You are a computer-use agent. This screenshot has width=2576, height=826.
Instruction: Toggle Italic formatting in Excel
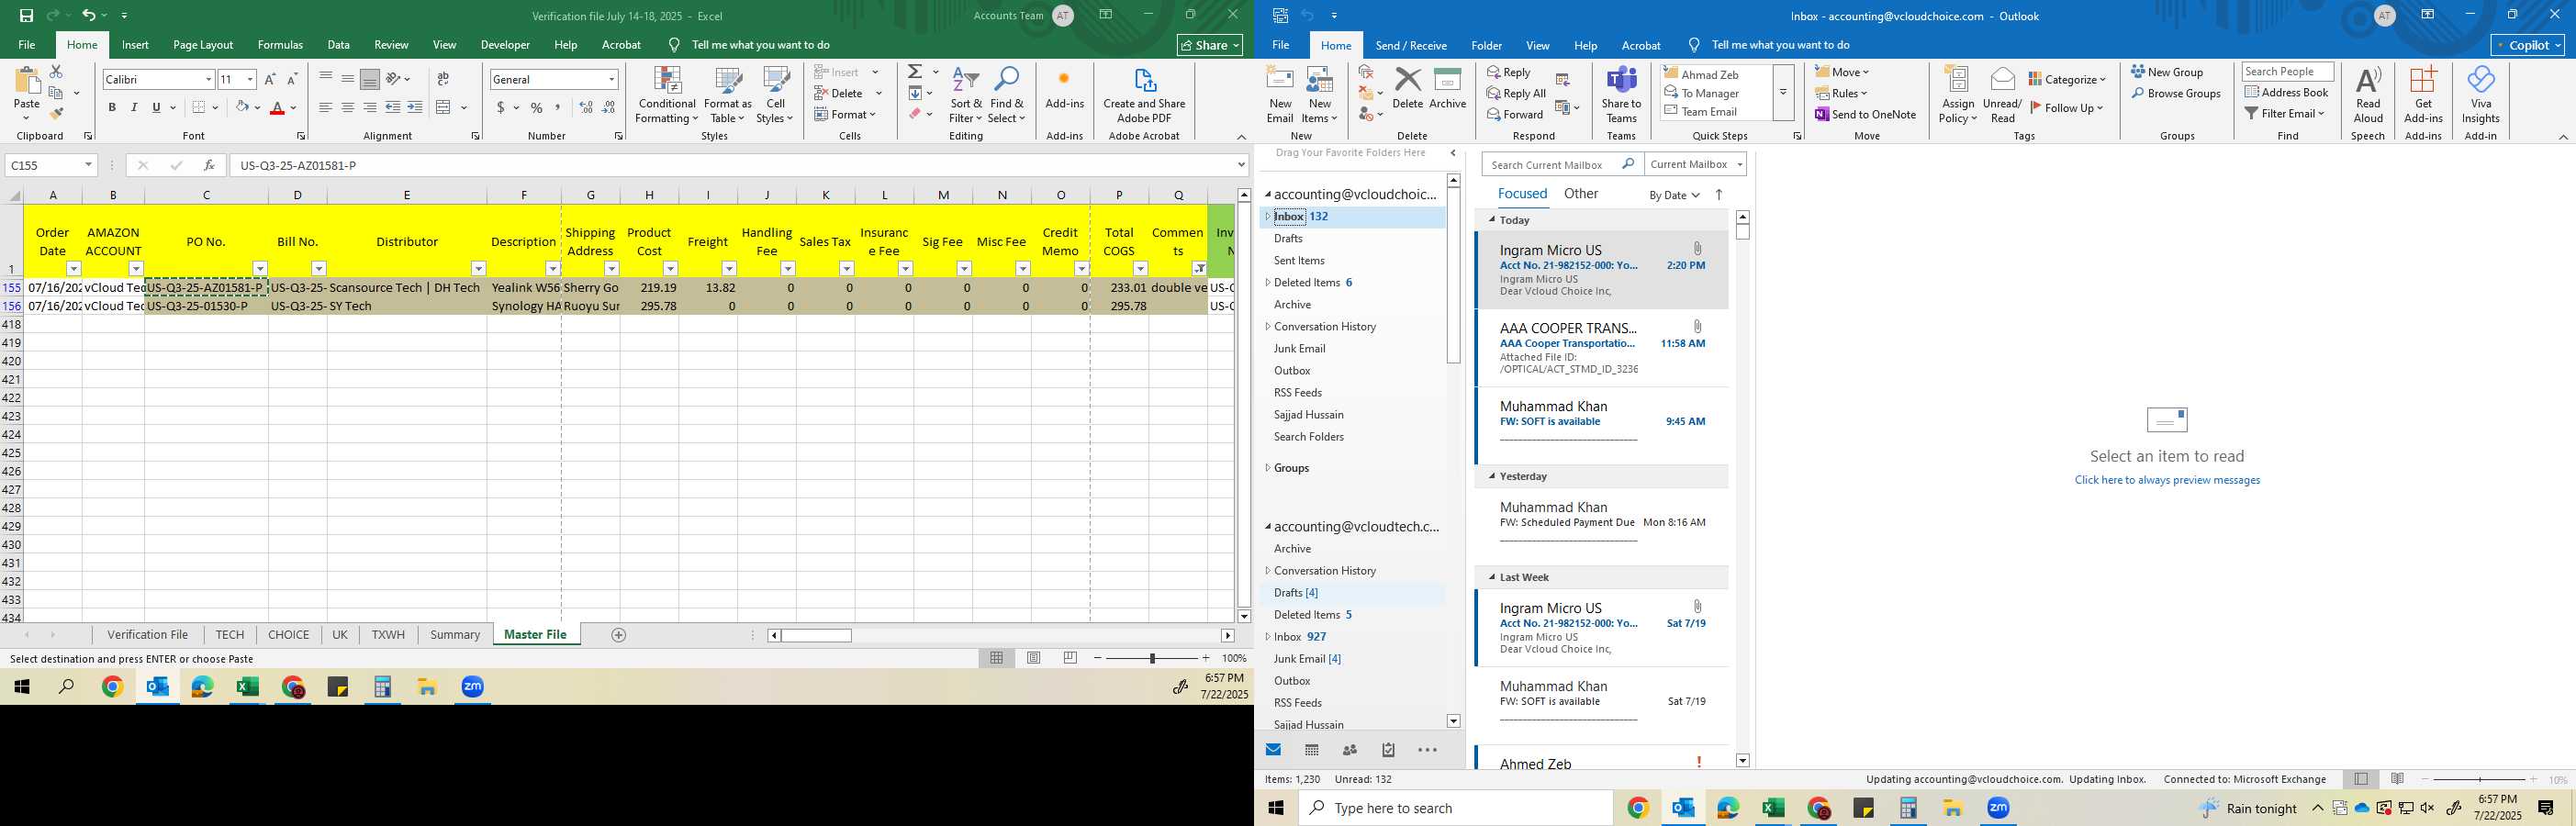tap(134, 107)
